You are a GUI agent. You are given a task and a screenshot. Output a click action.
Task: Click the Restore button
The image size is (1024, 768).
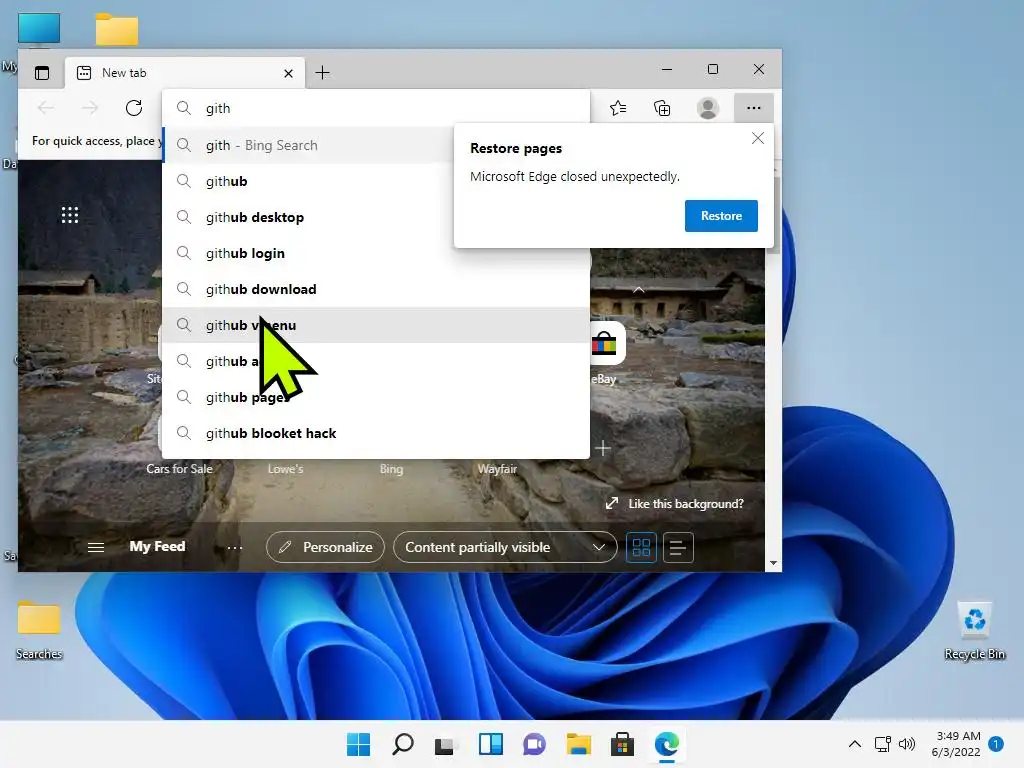point(721,216)
